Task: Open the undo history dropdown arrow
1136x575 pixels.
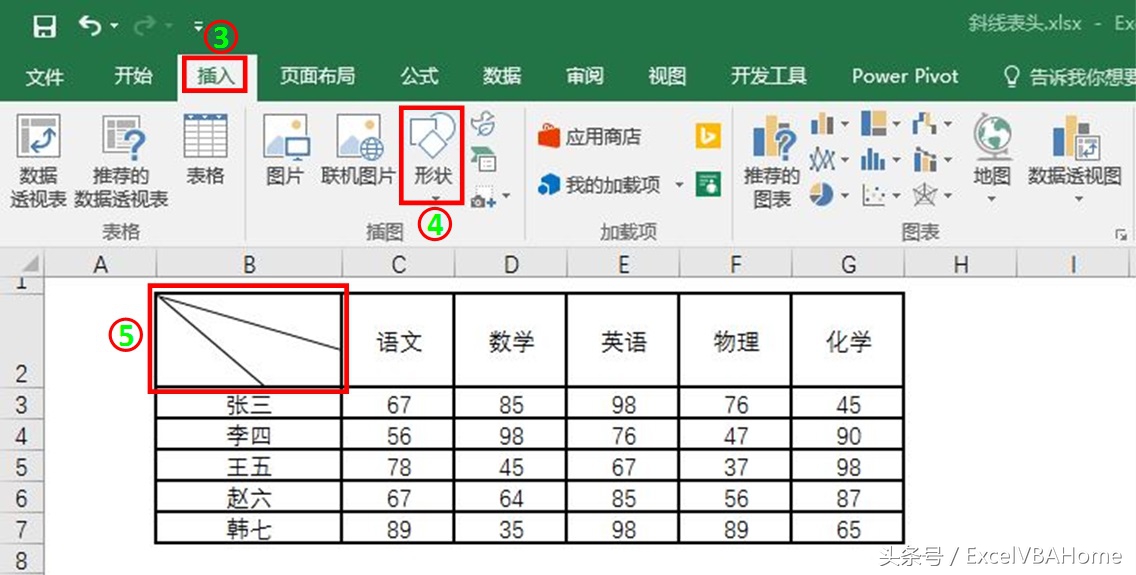Action: [114, 27]
